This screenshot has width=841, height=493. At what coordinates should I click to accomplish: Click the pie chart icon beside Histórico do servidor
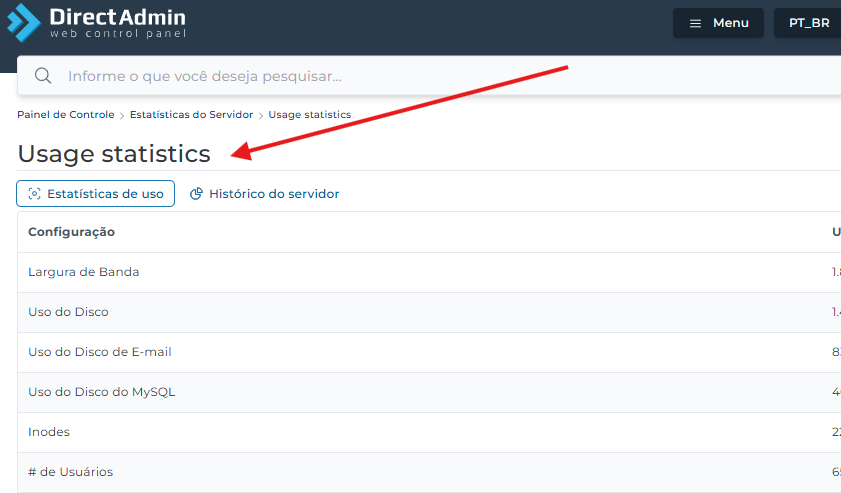tap(197, 194)
